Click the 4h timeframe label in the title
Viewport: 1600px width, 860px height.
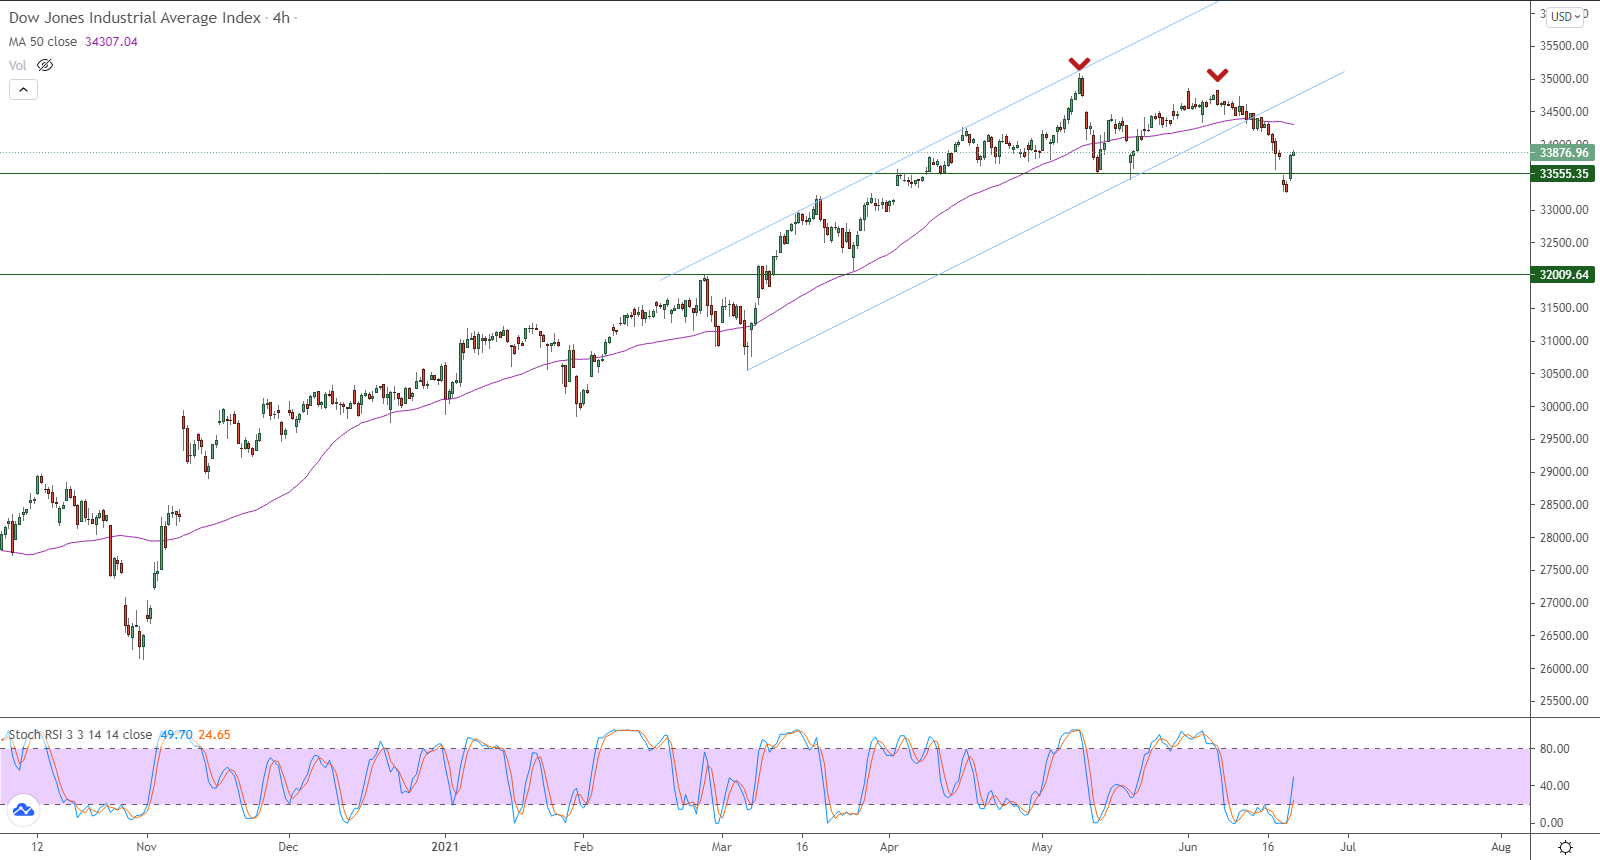click(x=281, y=18)
